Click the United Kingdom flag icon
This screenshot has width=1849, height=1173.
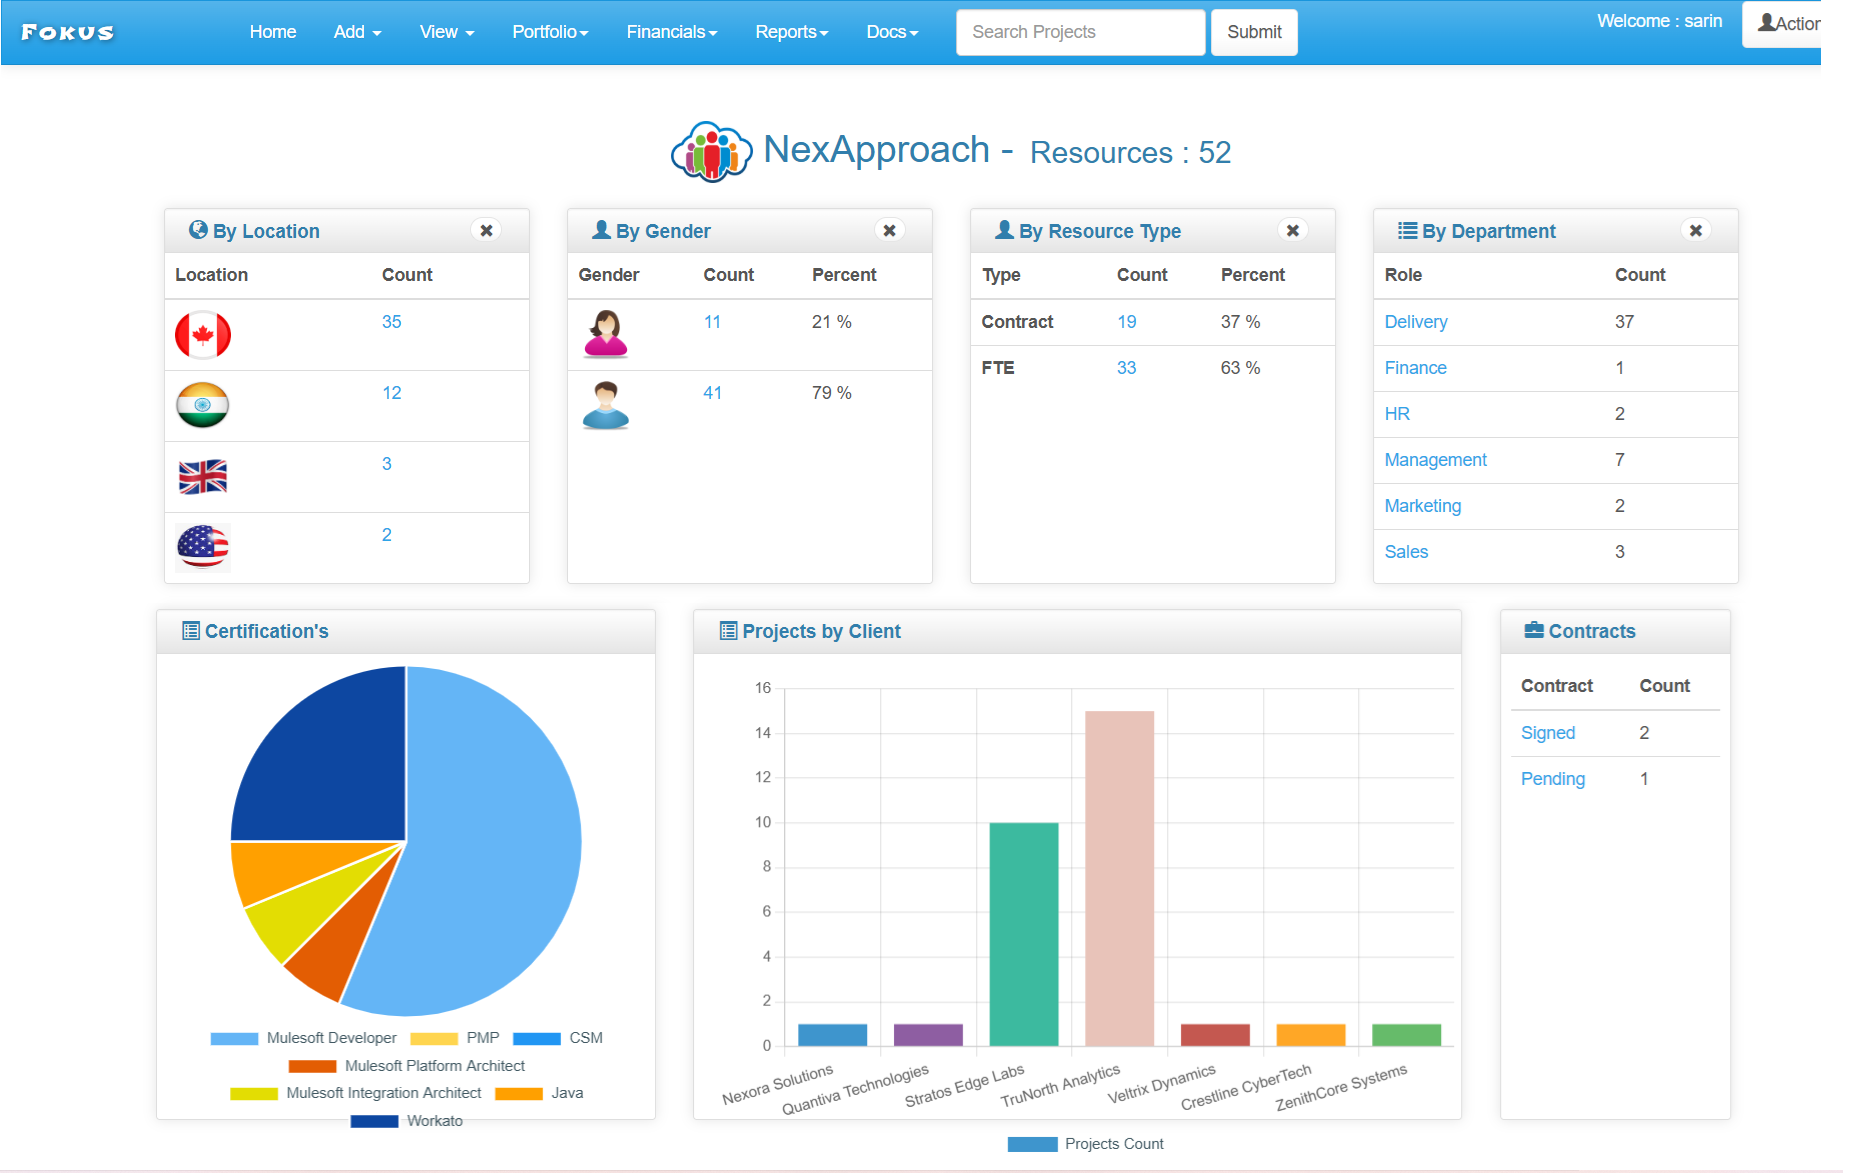pyautogui.click(x=203, y=477)
